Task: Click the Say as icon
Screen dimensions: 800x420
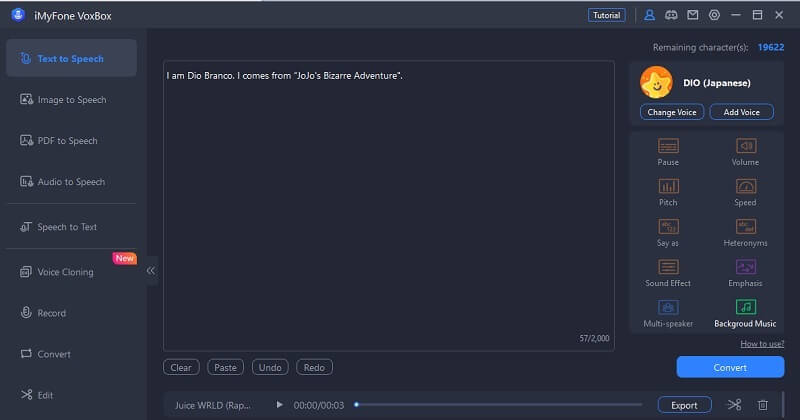Action: click(x=668, y=227)
